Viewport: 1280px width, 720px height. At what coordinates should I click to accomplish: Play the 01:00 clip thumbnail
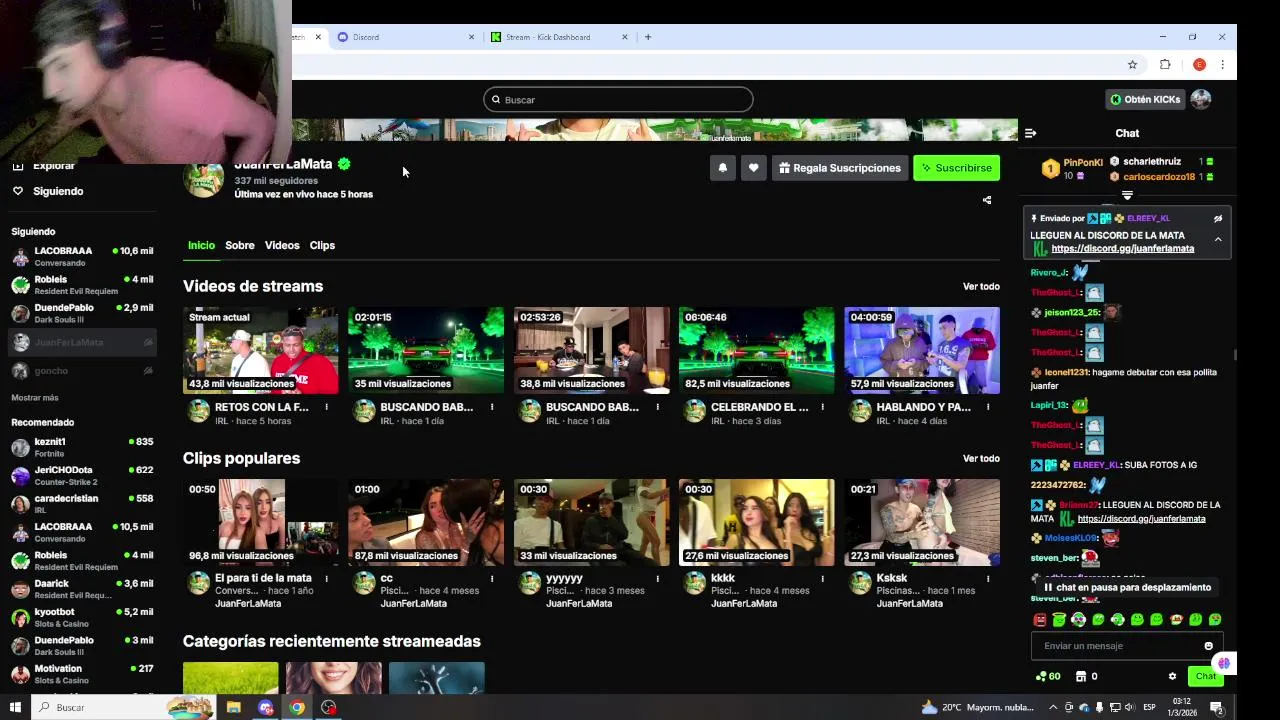(426, 522)
